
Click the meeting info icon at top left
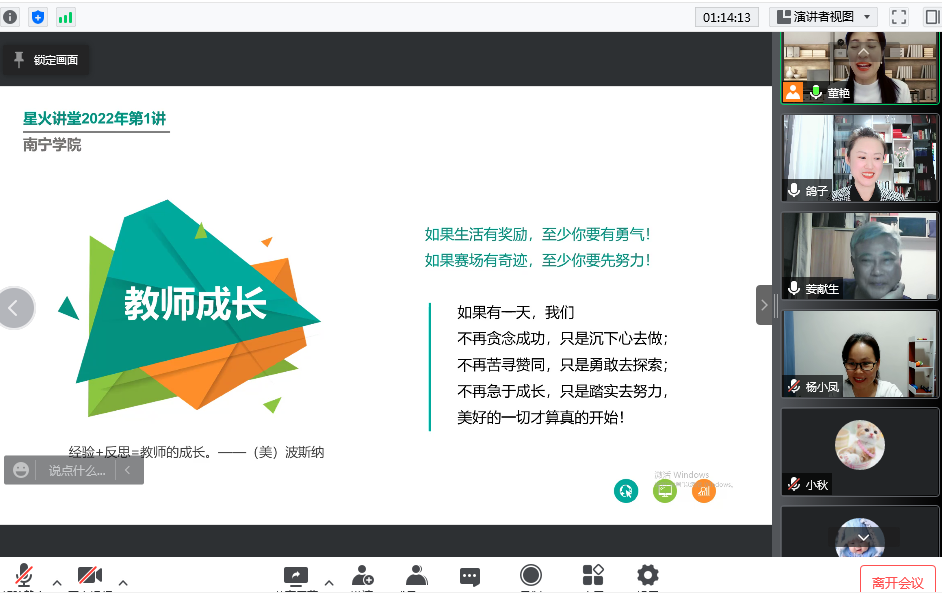click(11, 17)
